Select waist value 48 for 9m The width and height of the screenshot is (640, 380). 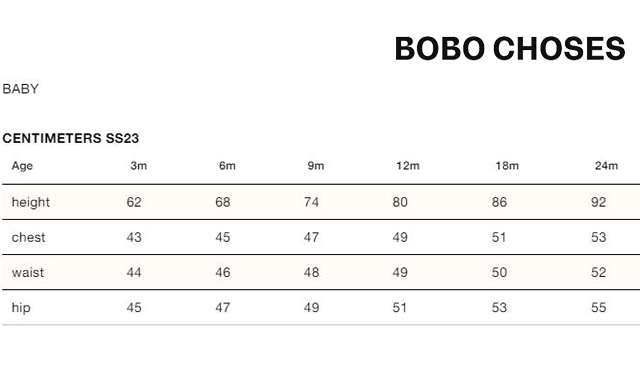click(x=311, y=273)
